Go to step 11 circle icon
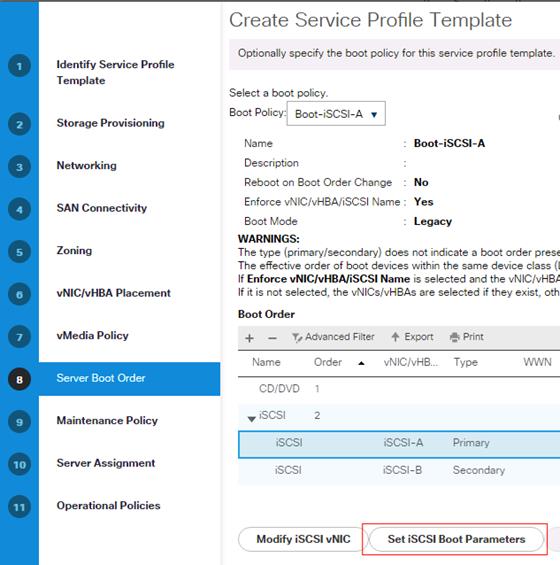This screenshot has height=565, width=560. point(19,507)
